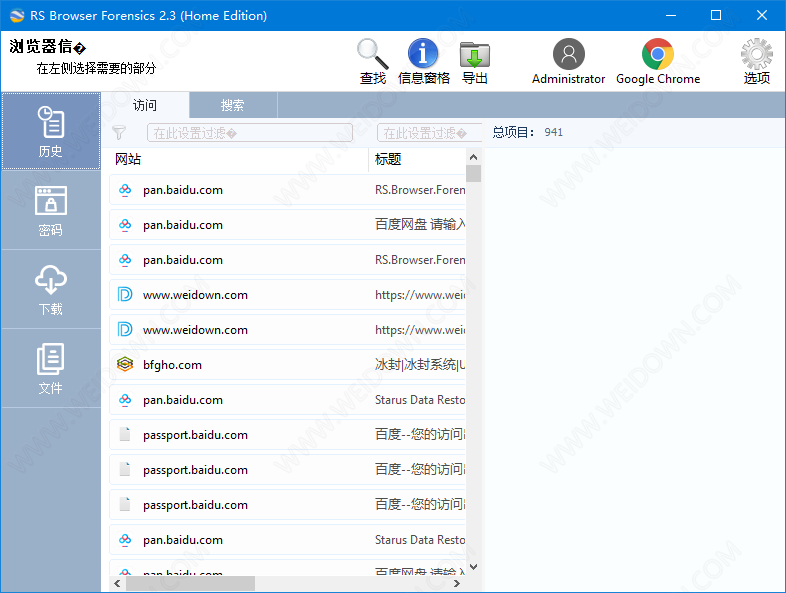
Task: Select first Starus Data Resto title
Action: point(420,400)
